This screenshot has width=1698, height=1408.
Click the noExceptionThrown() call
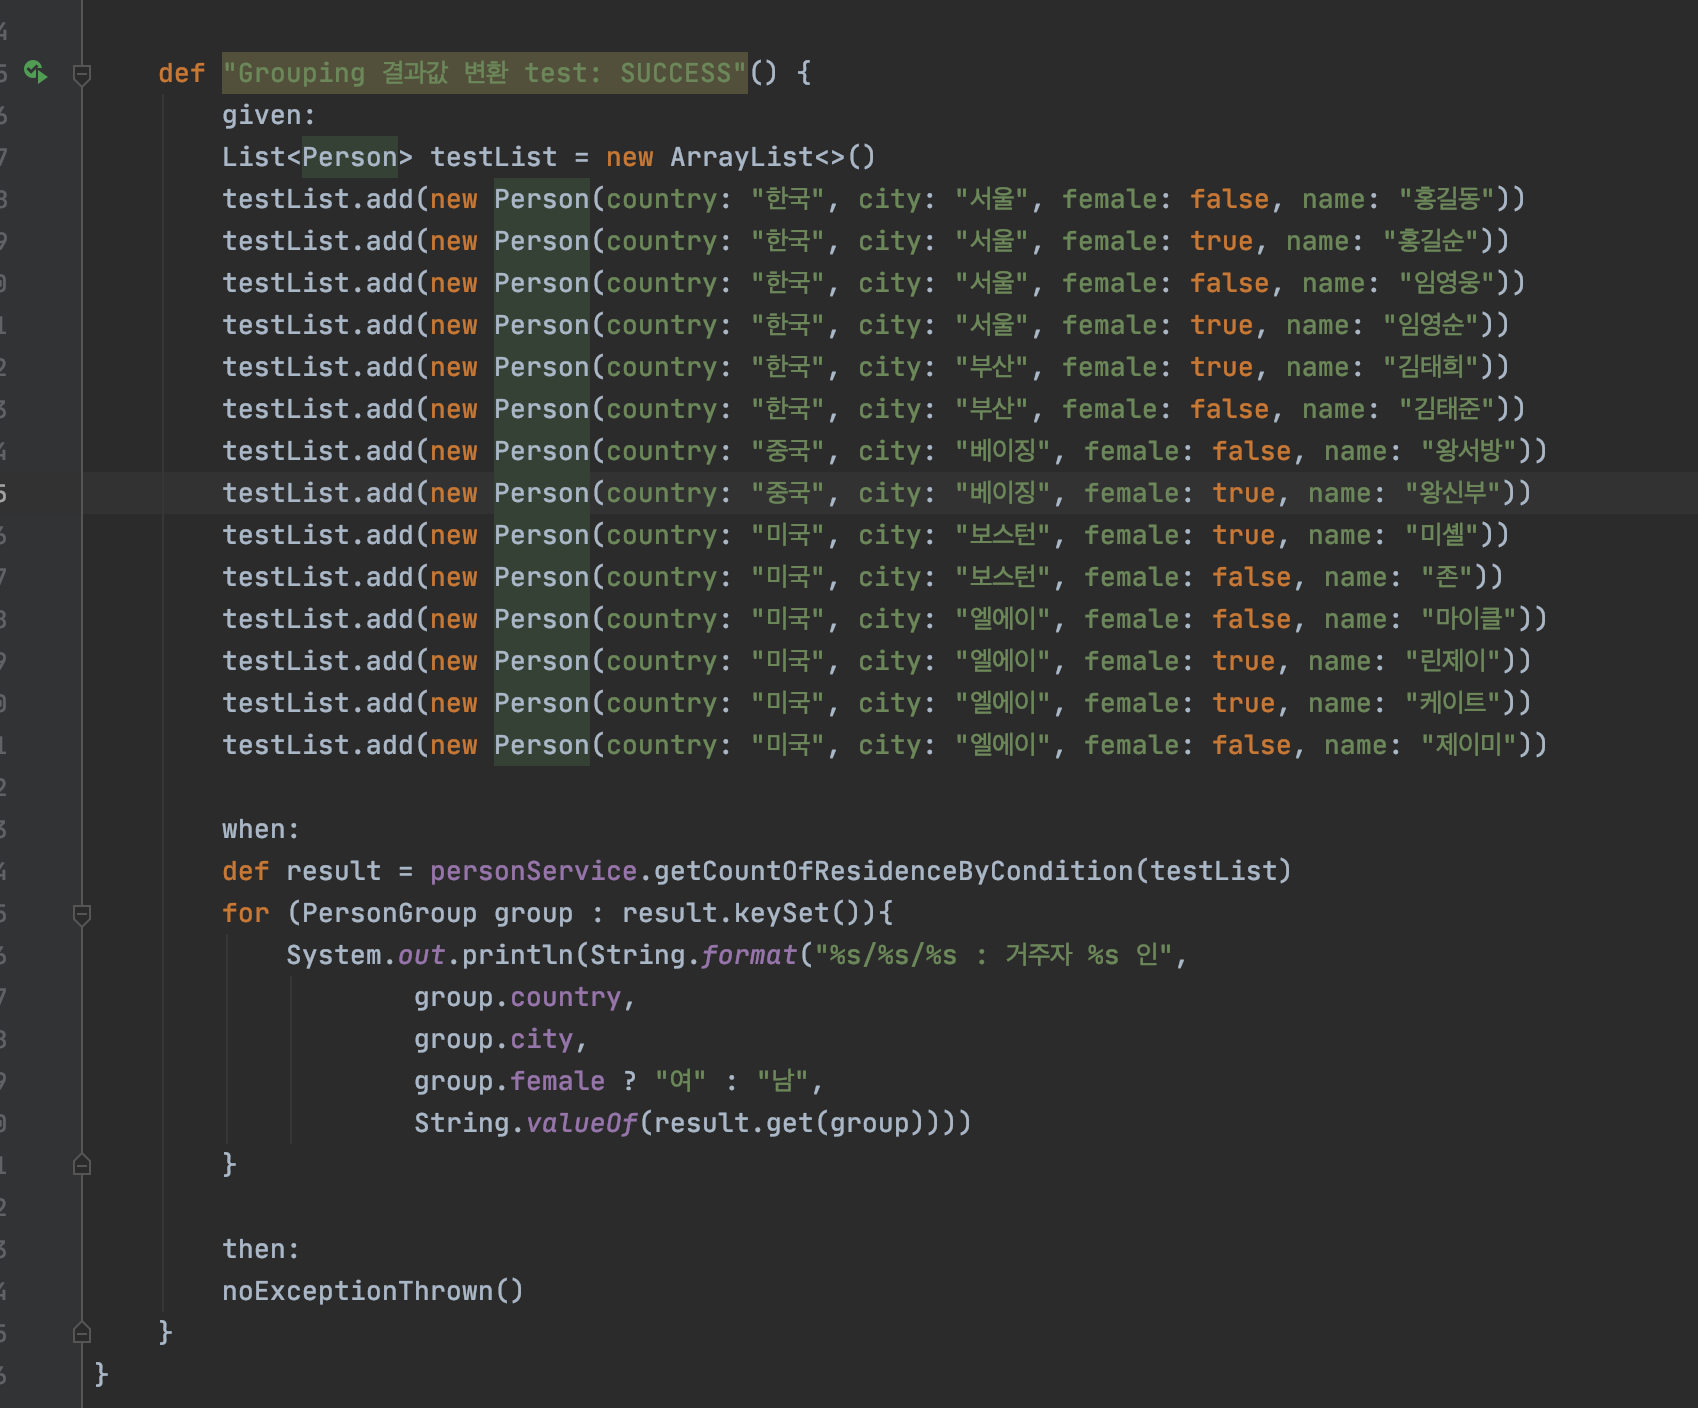pyautogui.click(x=373, y=1291)
